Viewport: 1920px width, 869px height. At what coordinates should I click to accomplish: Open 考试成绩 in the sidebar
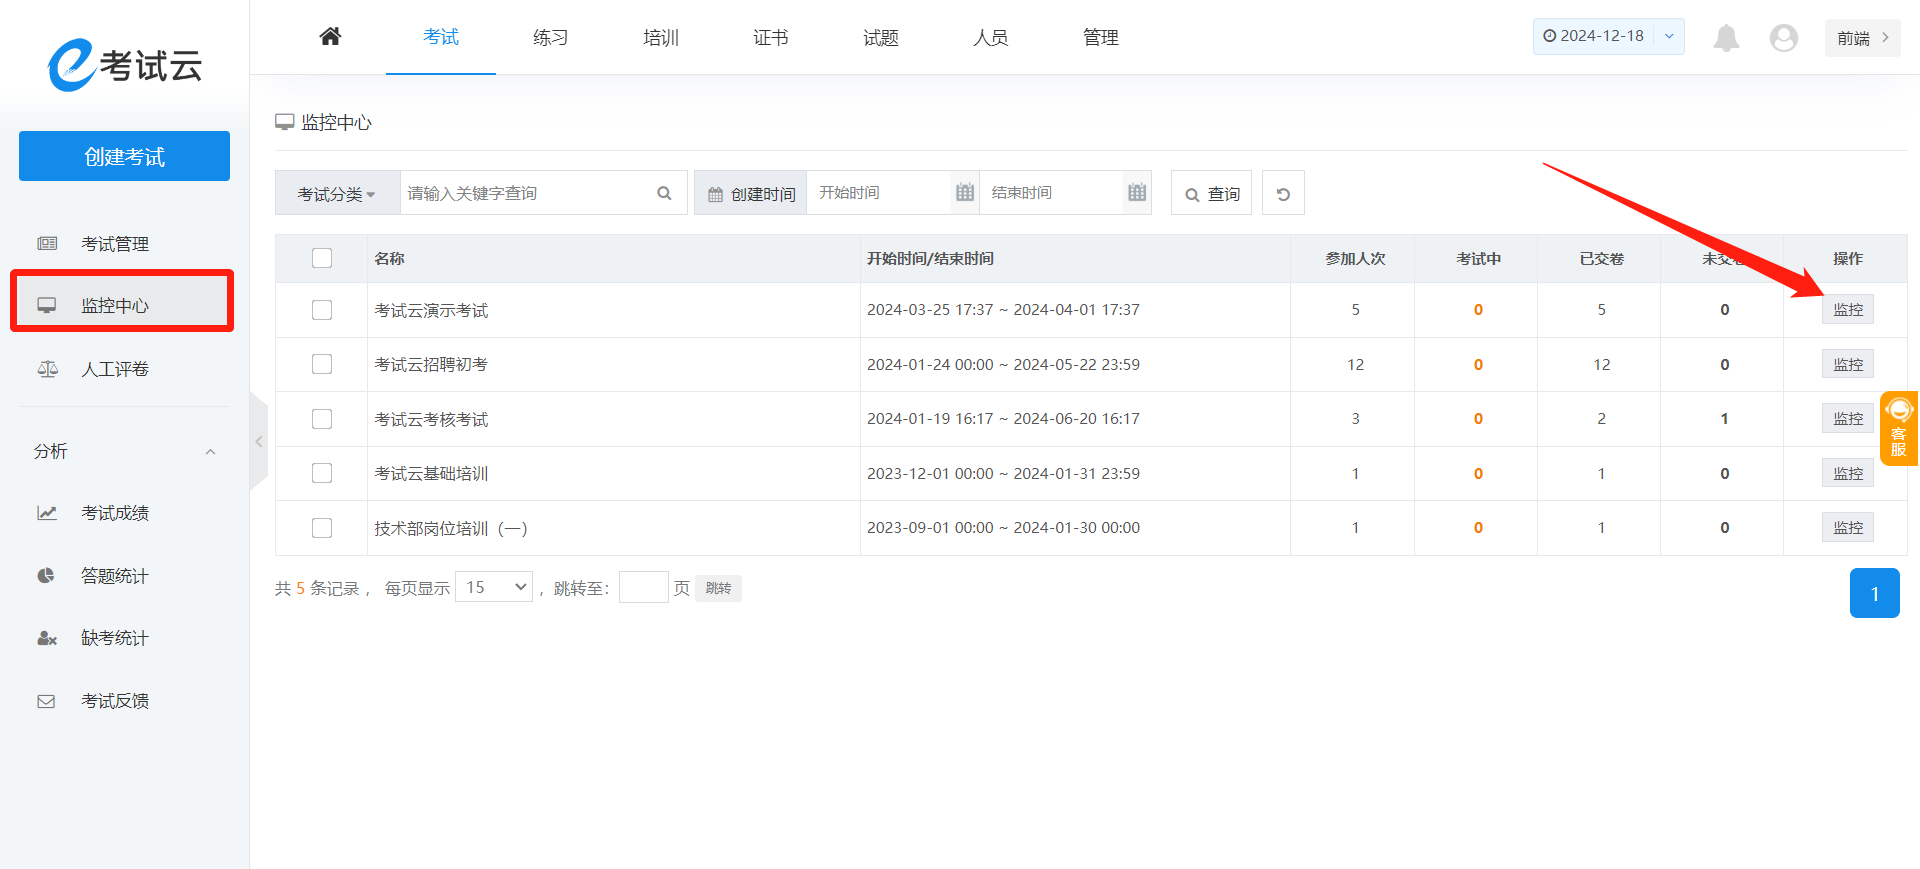coord(115,513)
